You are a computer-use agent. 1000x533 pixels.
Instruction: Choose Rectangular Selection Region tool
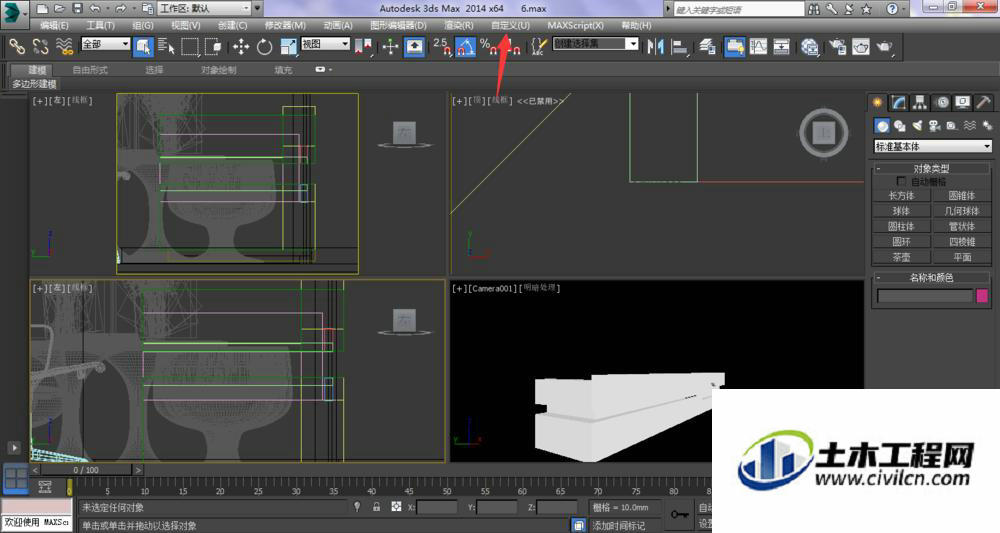point(190,46)
